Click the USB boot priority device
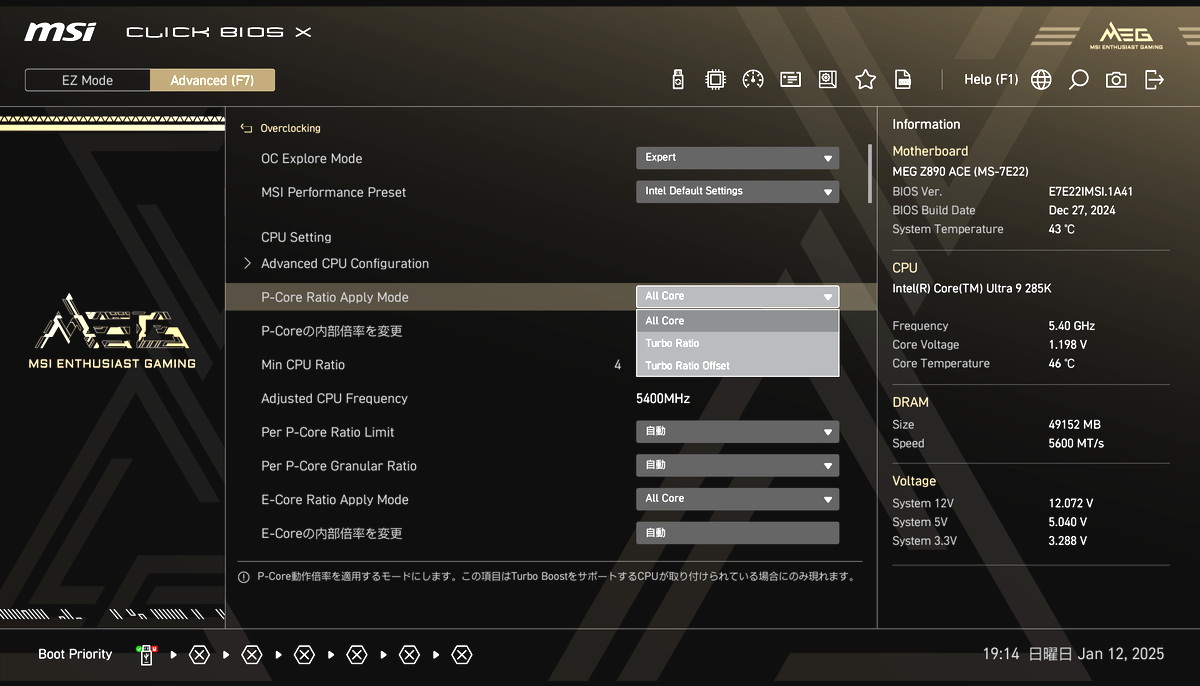Image resolution: width=1200 pixels, height=686 pixels. [x=146, y=655]
